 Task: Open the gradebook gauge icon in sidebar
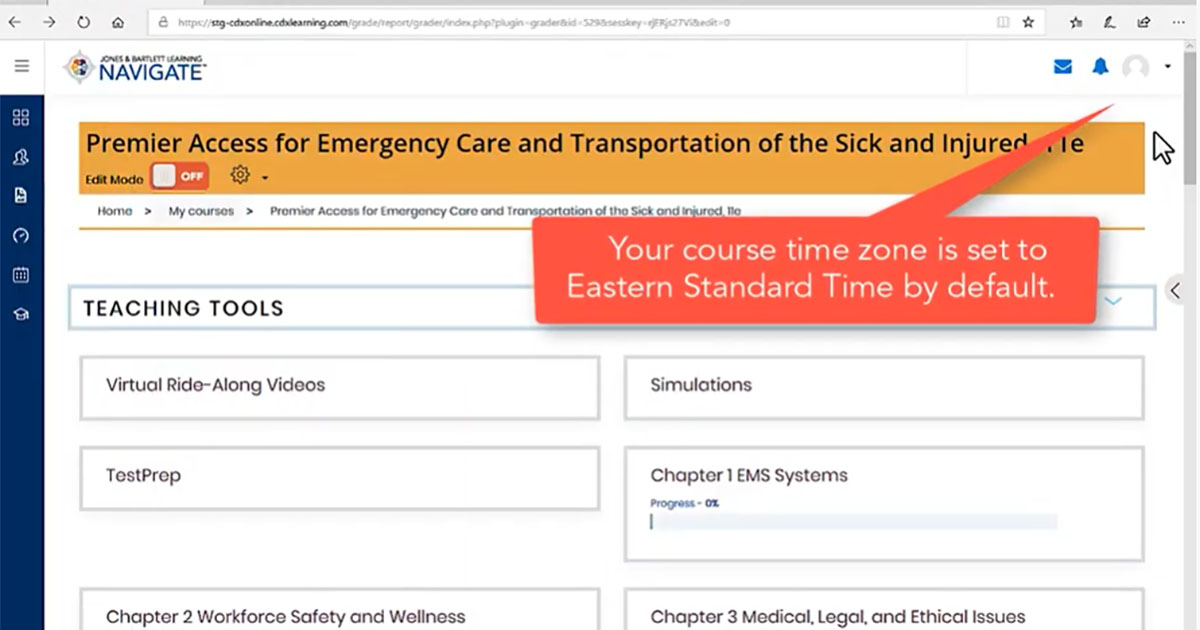point(21,236)
